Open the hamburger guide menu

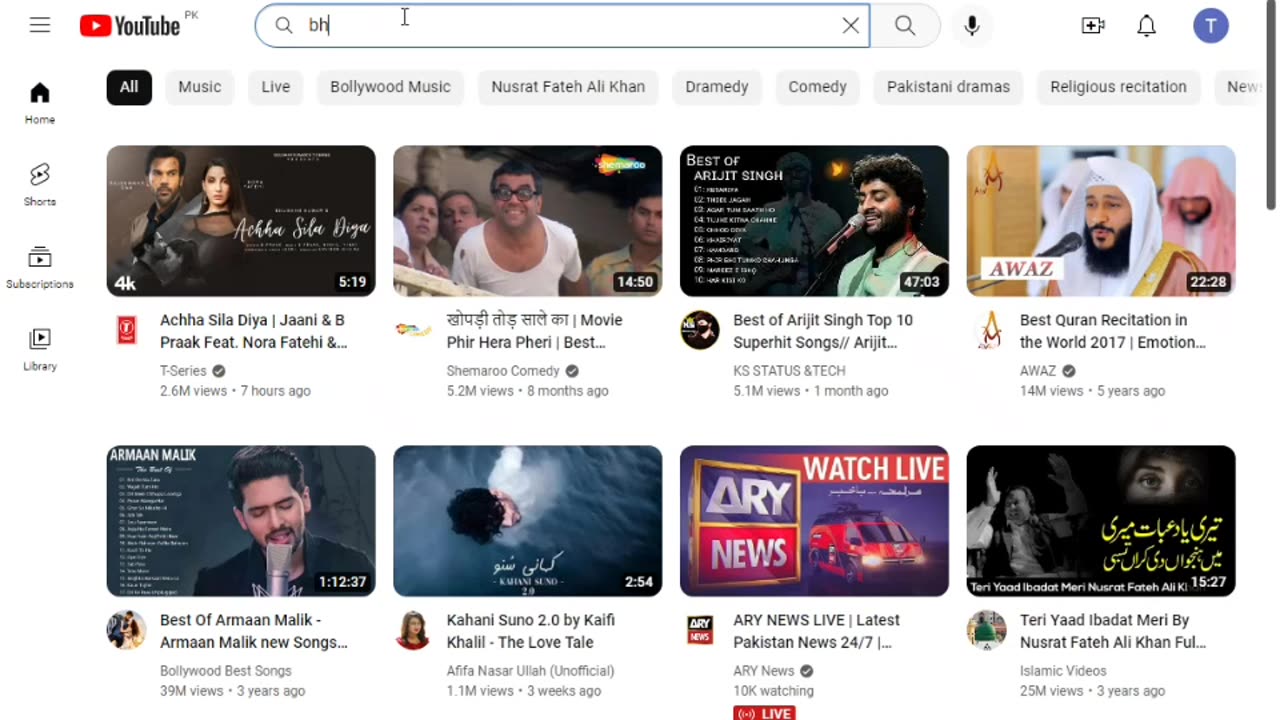pos(40,26)
